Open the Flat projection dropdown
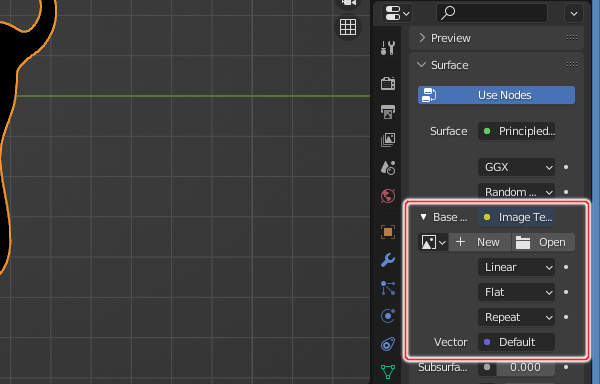Viewport: 600px width, 384px height. 517,292
